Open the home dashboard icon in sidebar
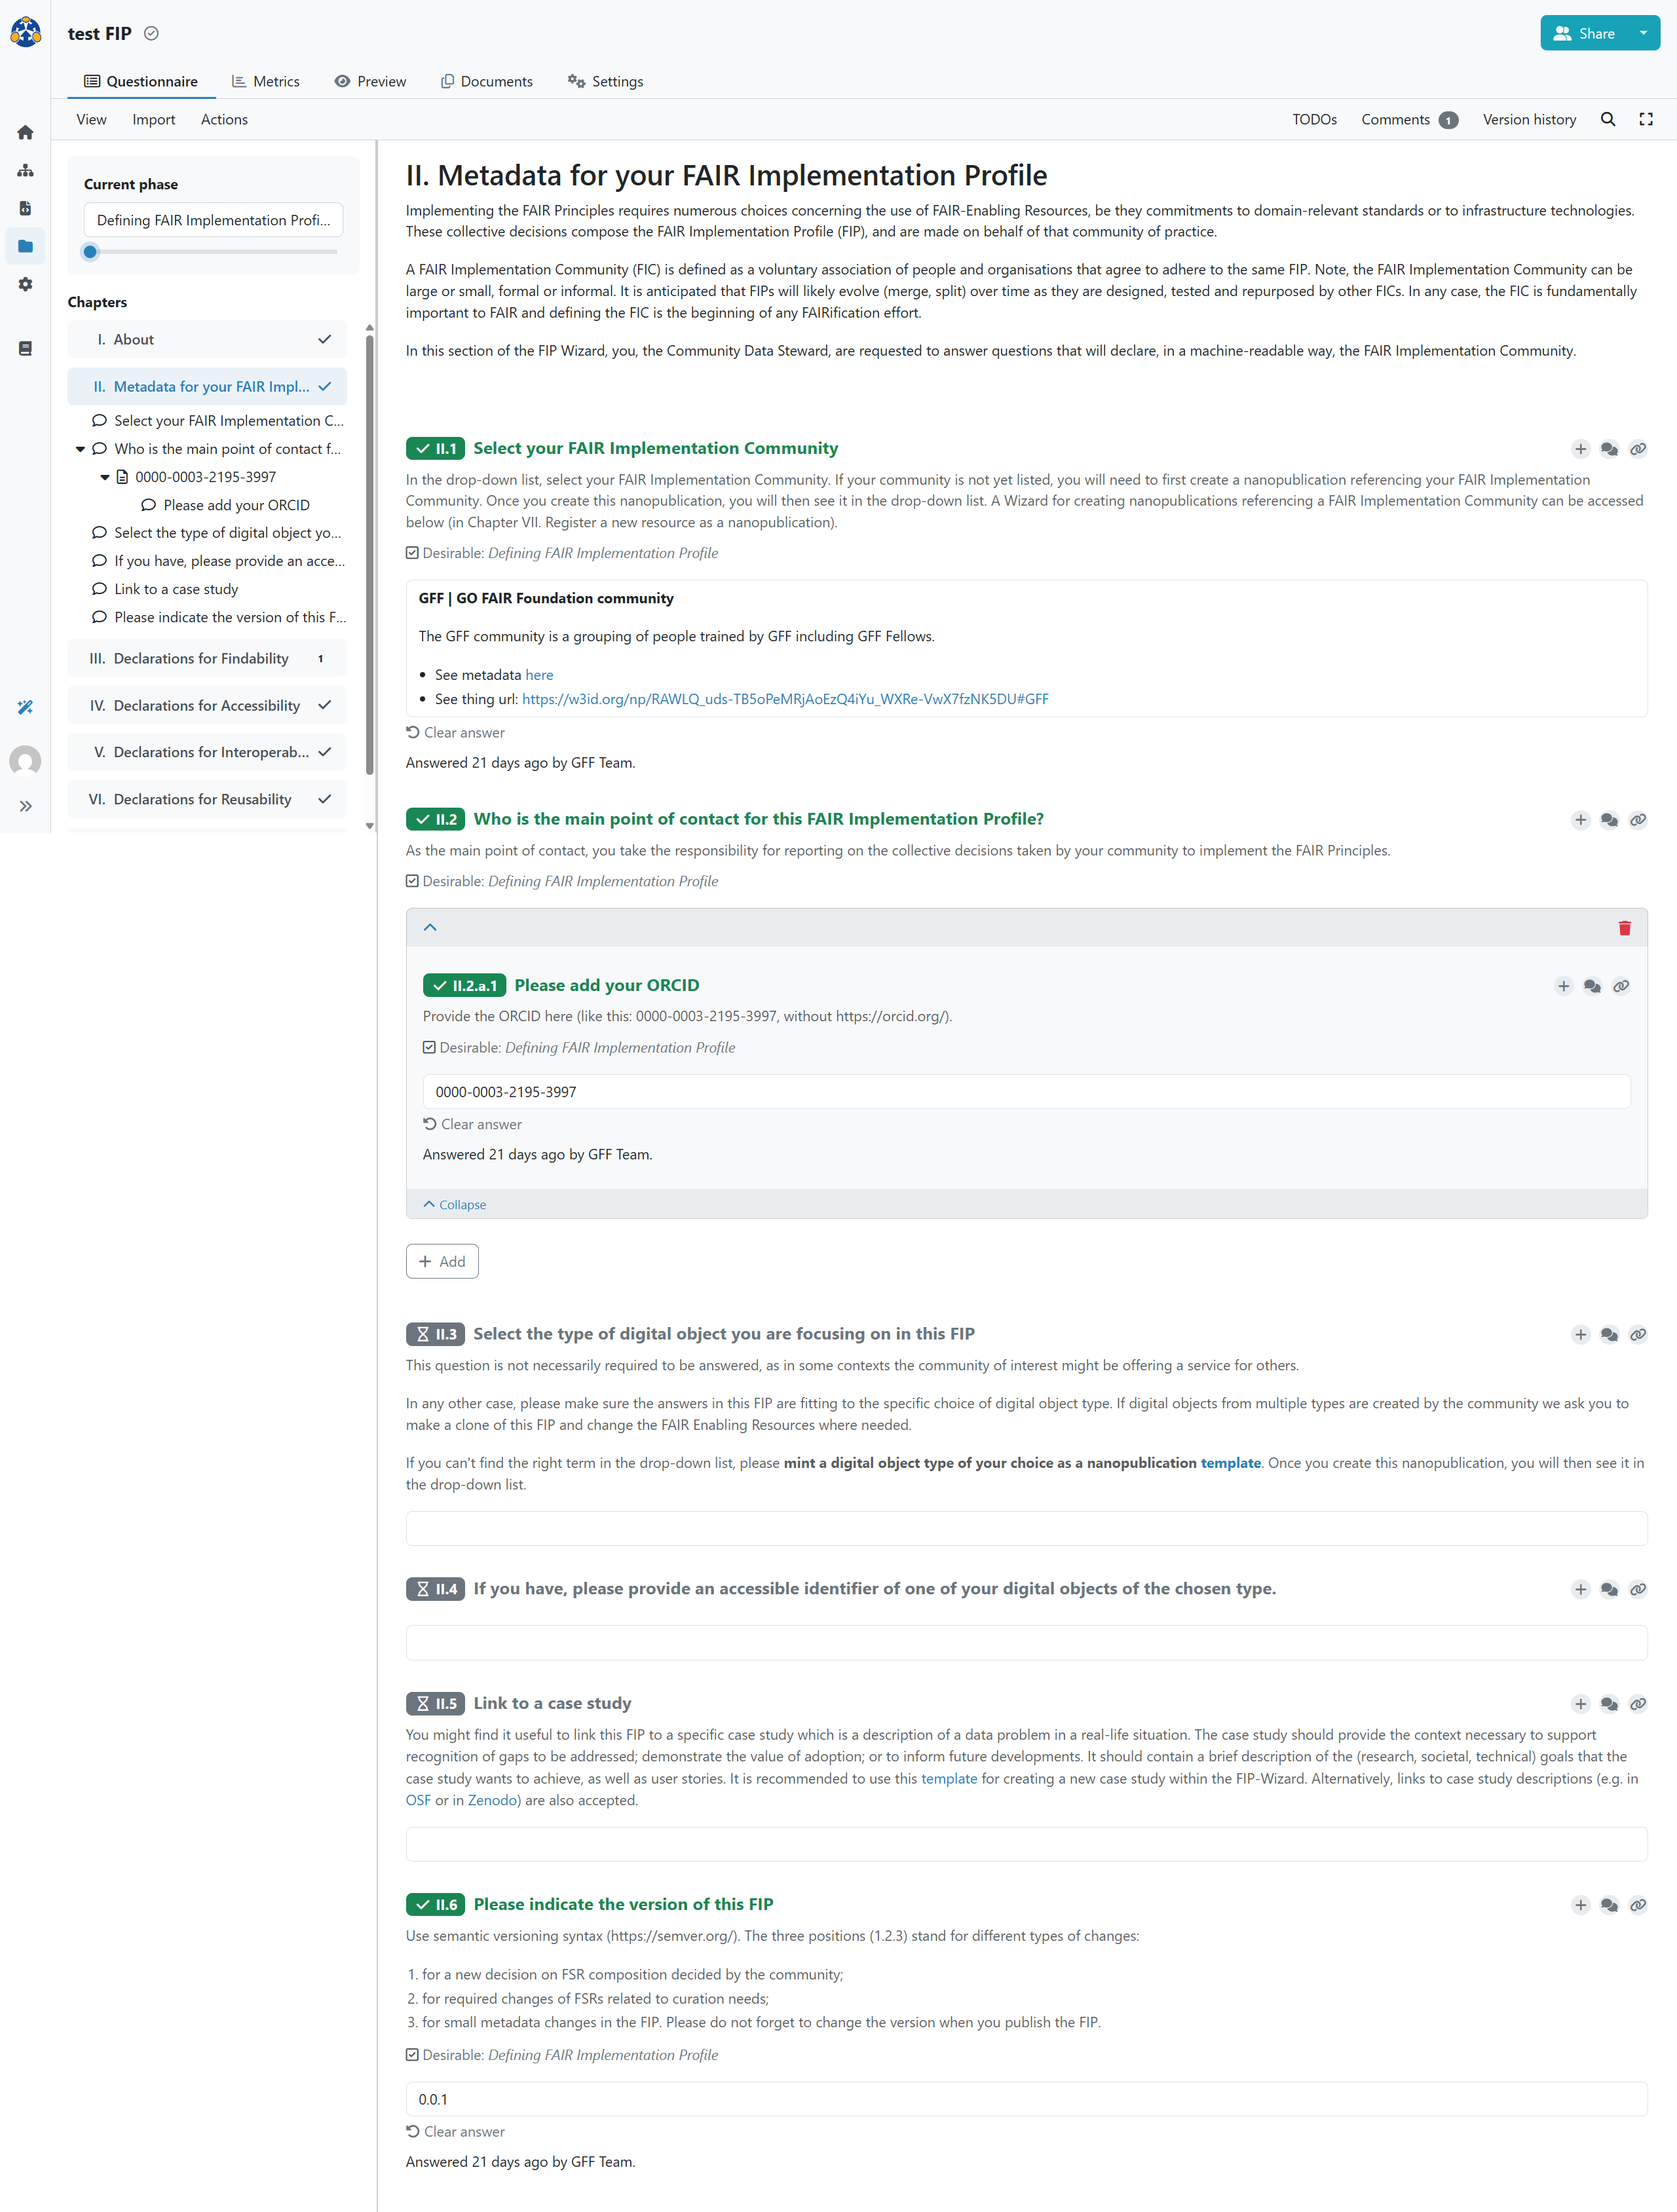Screen dimensions: 1677x2212 pos(25,133)
